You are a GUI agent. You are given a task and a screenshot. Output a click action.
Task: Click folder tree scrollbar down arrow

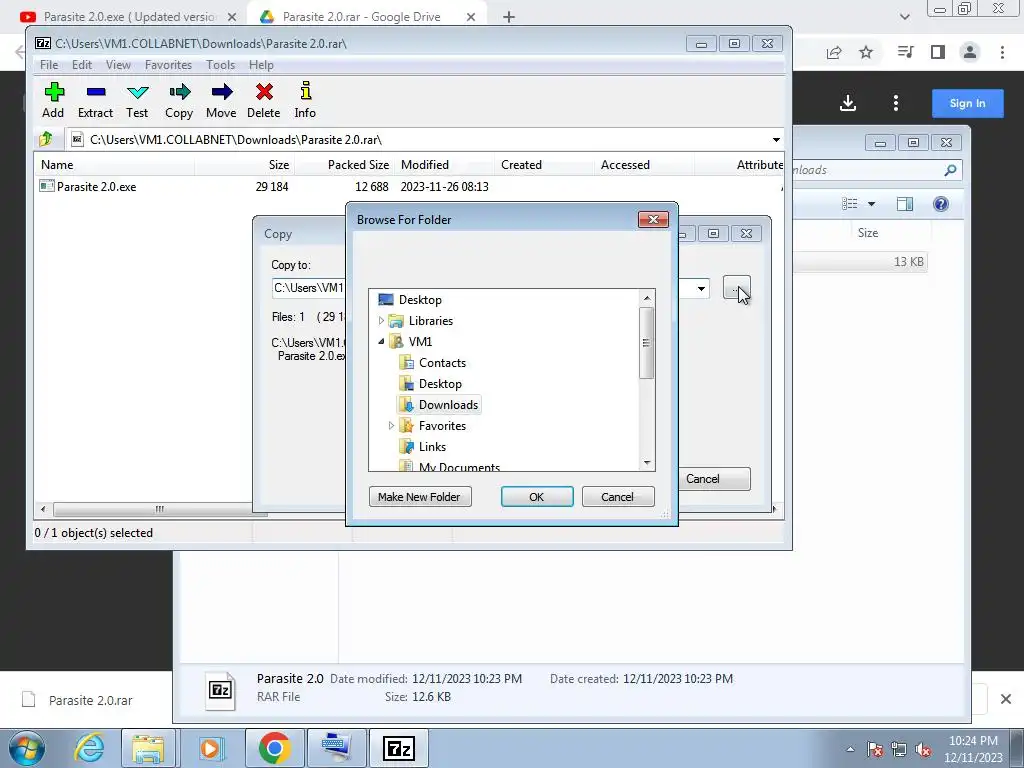pyautogui.click(x=647, y=462)
